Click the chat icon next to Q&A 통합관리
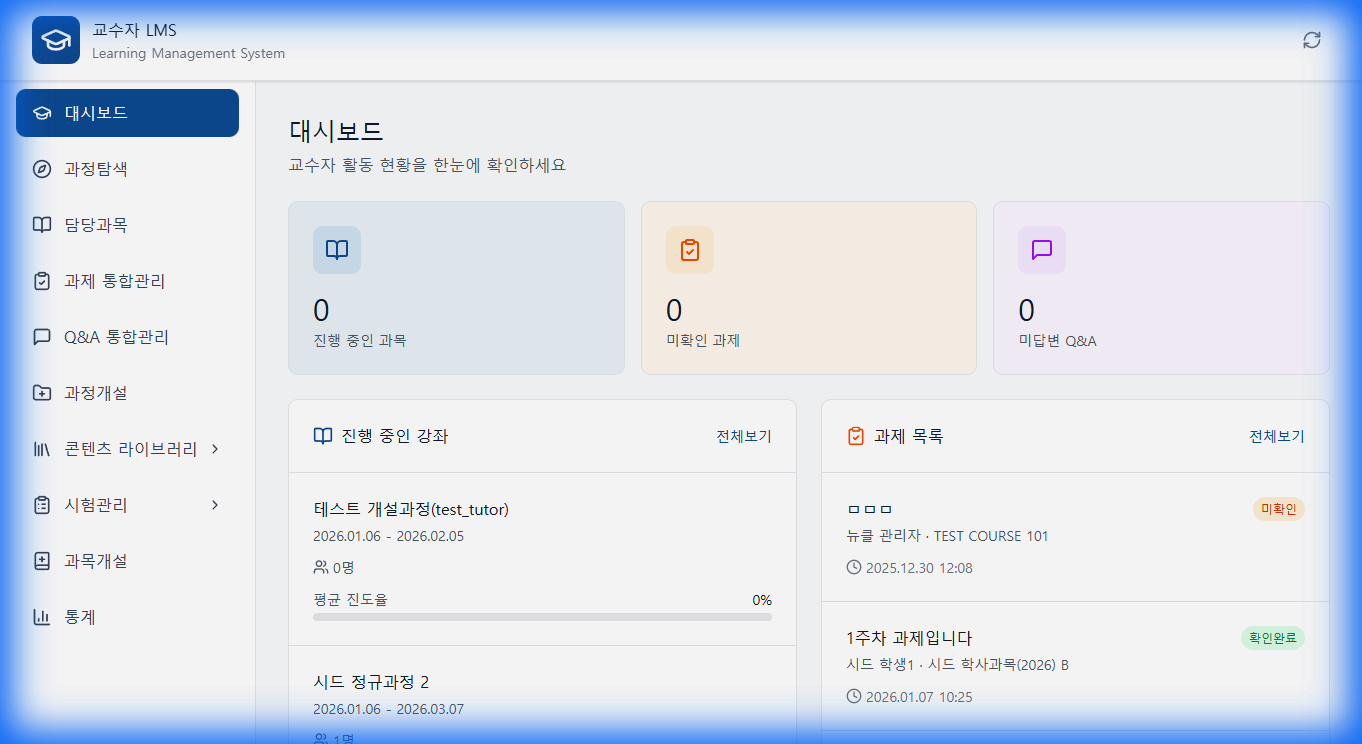 [x=41, y=337]
